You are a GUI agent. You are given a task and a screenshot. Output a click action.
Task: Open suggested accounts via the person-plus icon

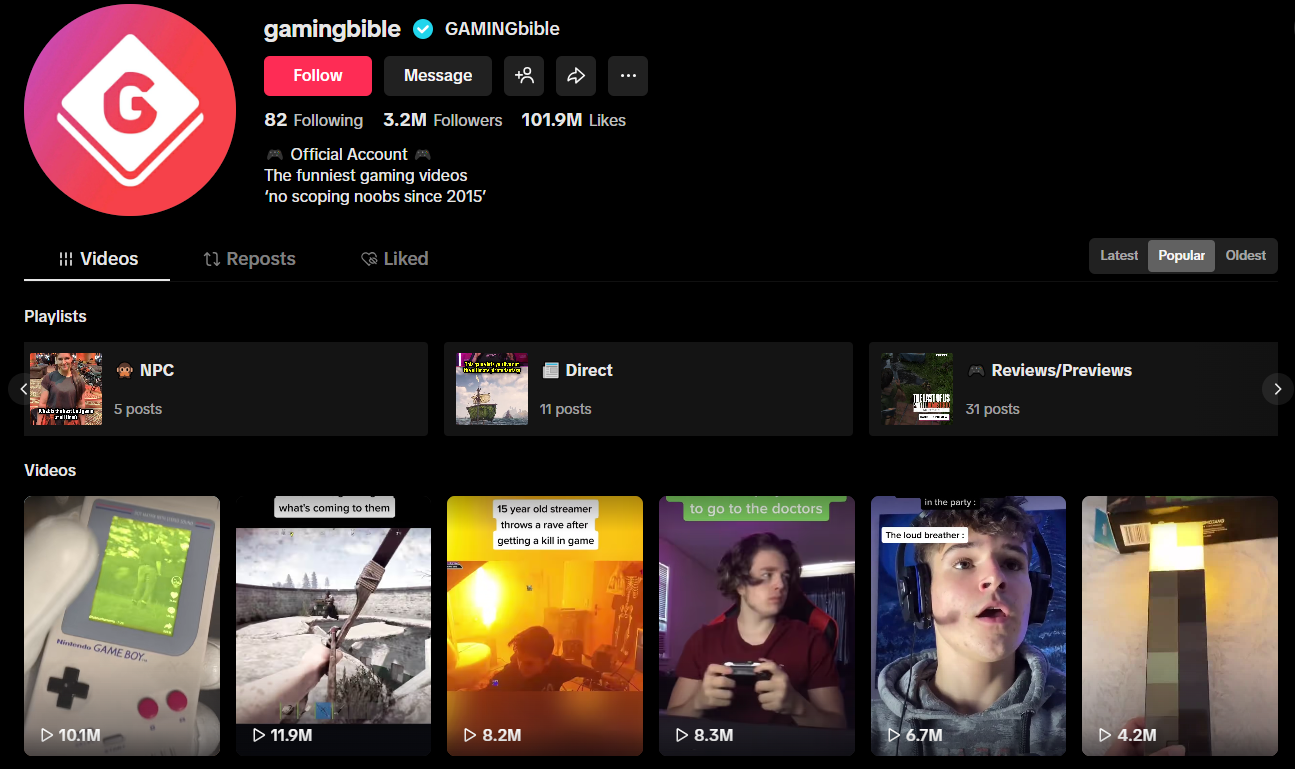pyautogui.click(x=524, y=75)
